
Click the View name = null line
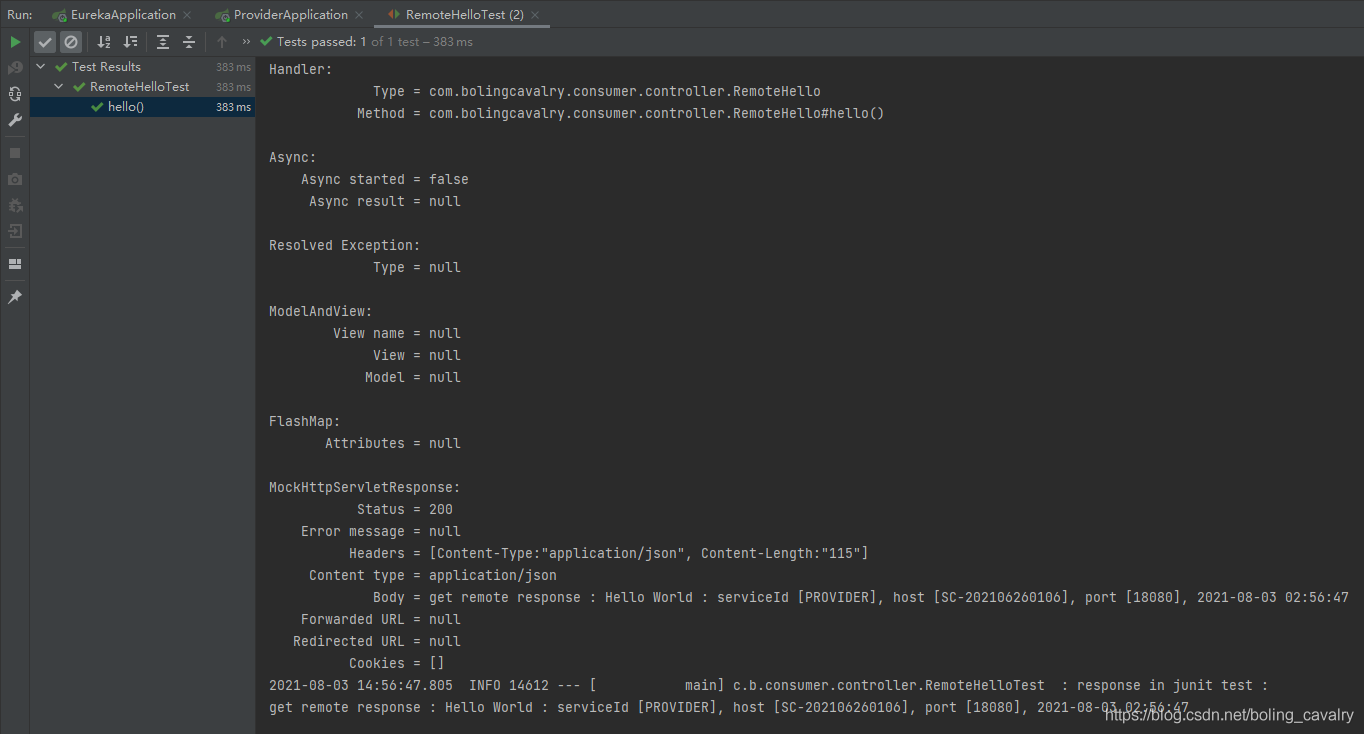397,333
